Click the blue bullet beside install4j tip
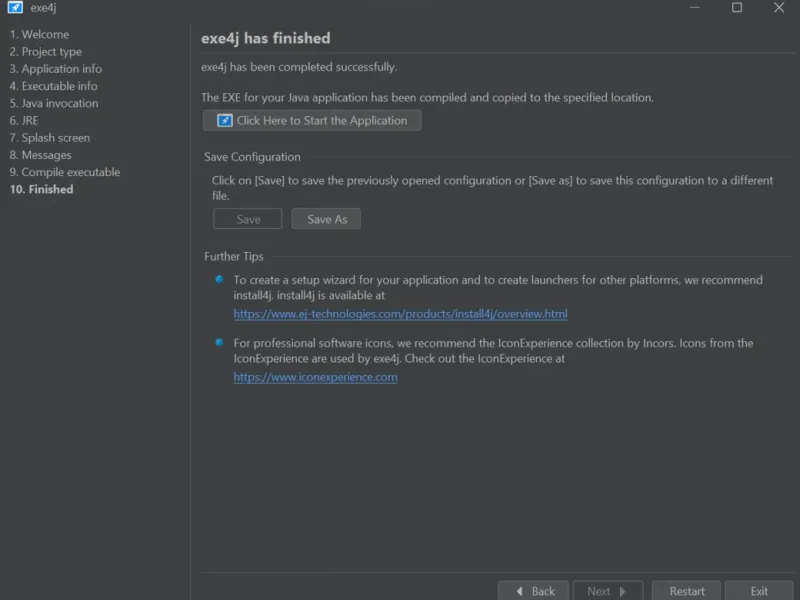This screenshot has height=600, width=800. (x=219, y=279)
